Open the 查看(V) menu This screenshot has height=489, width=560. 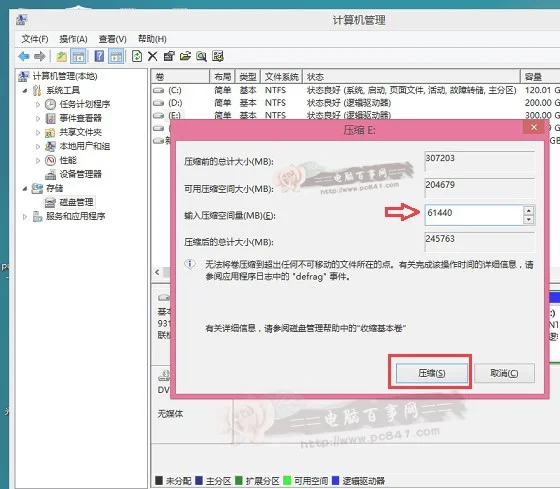(x=112, y=39)
